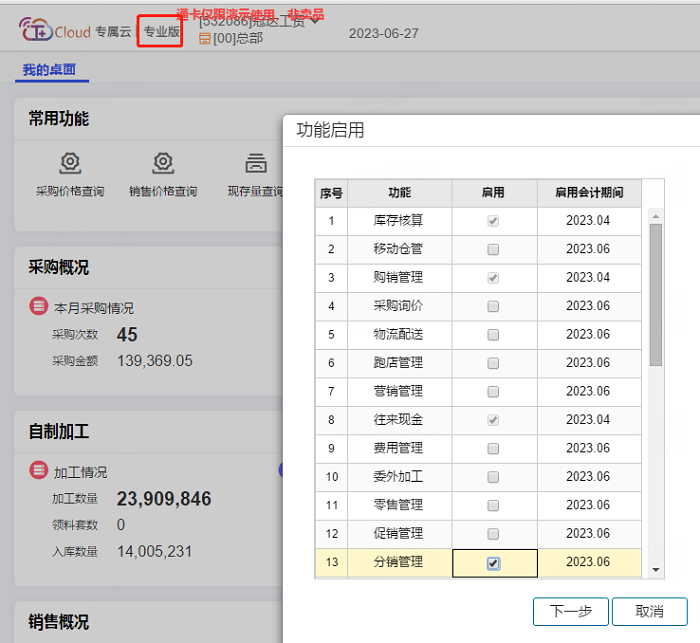Select the 物流配送 function cell

[400, 334]
